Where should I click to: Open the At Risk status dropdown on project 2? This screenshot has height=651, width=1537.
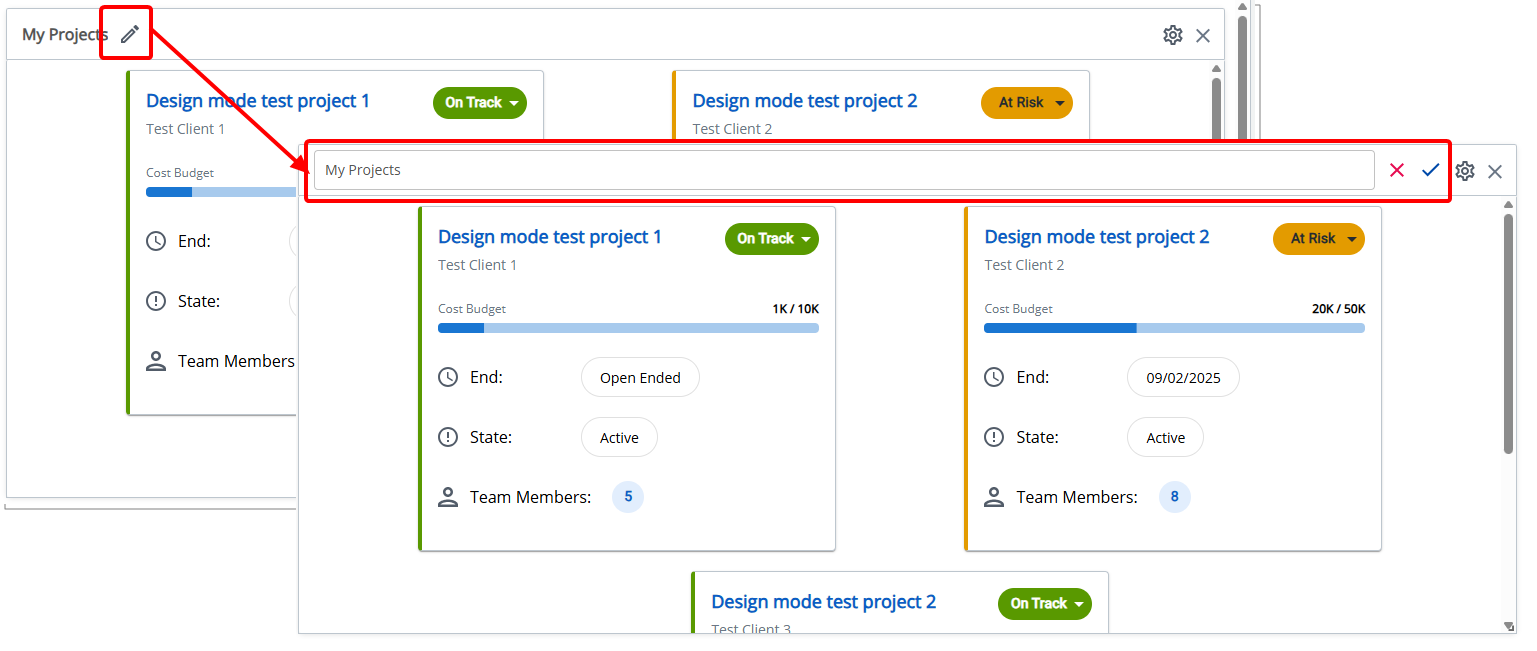1318,238
